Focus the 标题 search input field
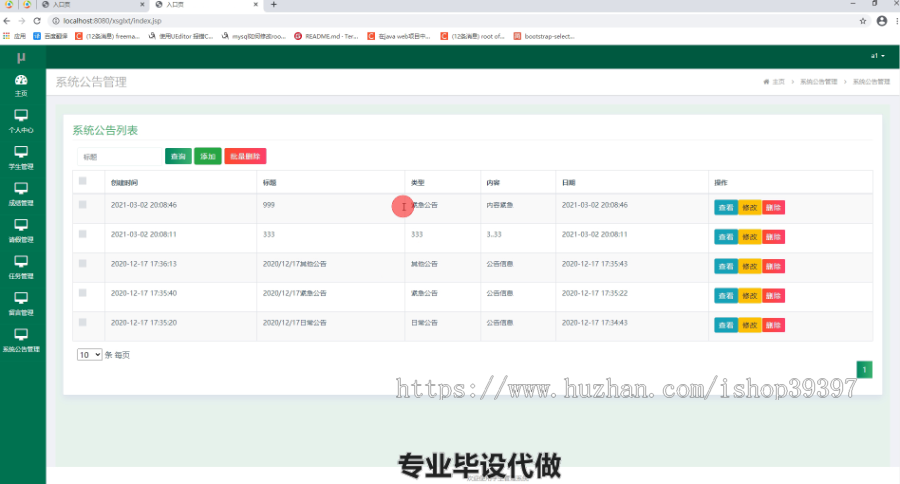900x484 pixels. pyautogui.click(x=120, y=156)
